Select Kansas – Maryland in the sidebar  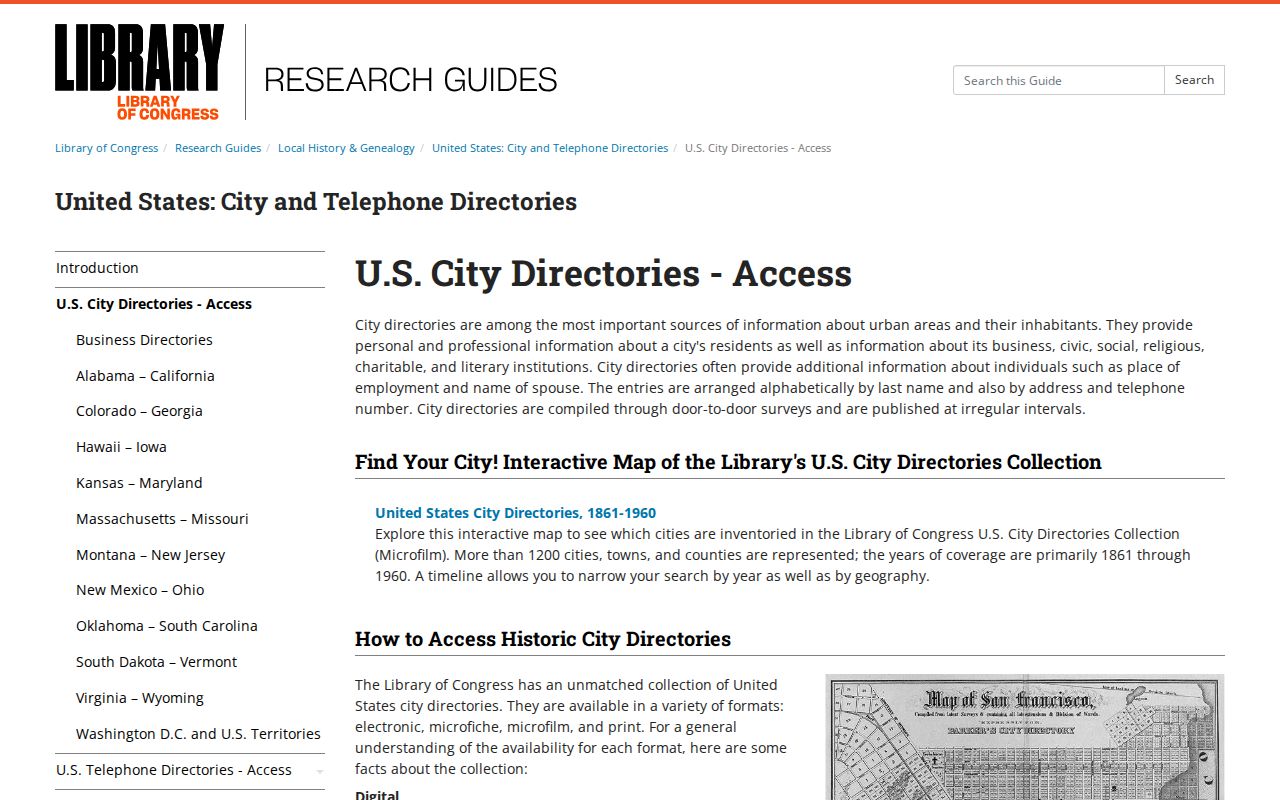(x=139, y=483)
